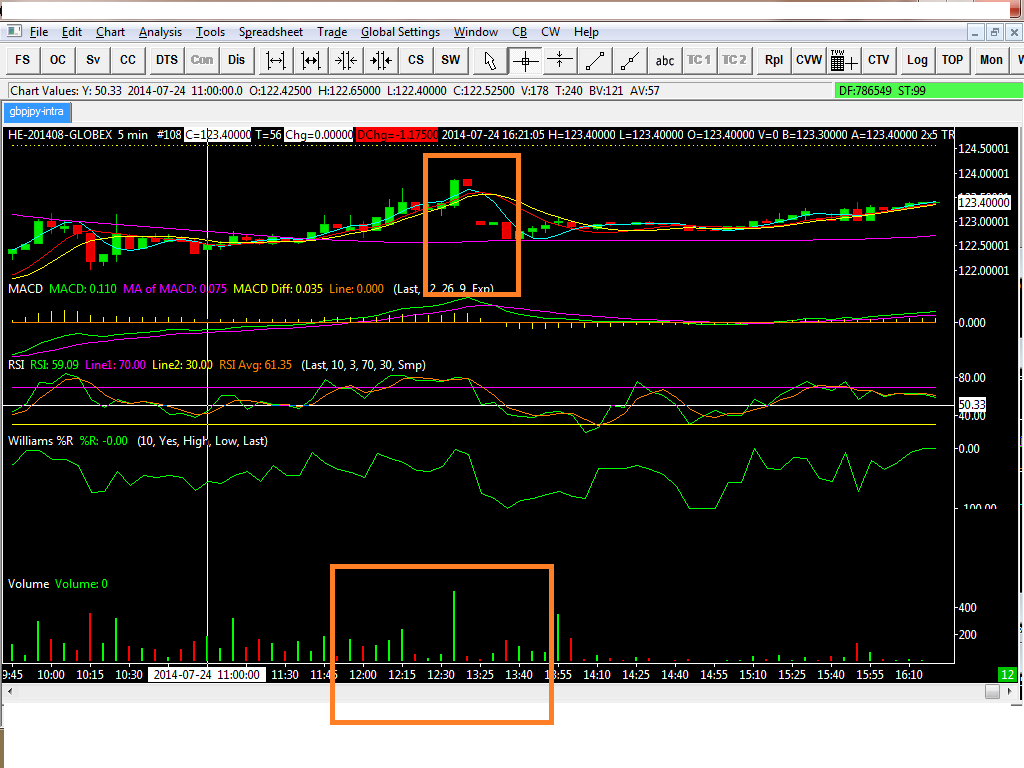Click the FS toolbar button
Image resolution: width=1024 pixels, height=768 pixels.
22,61
